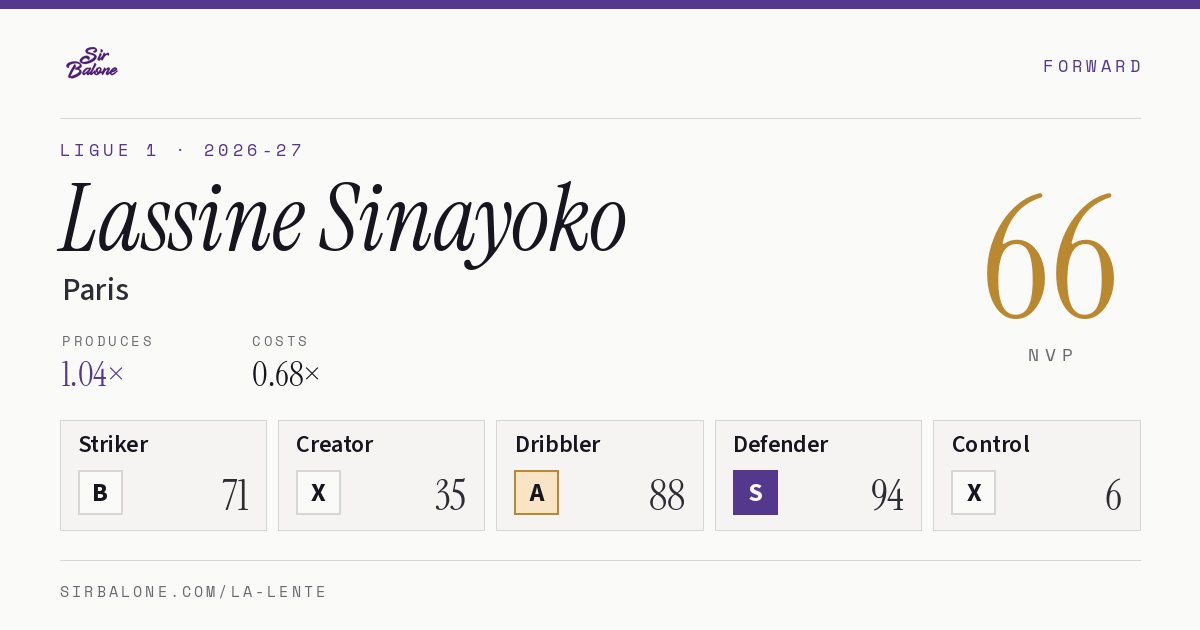The width and height of the screenshot is (1200, 630).
Task: Click the LIGUE 1 · 2026-27 header
Action: (x=182, y=150)
